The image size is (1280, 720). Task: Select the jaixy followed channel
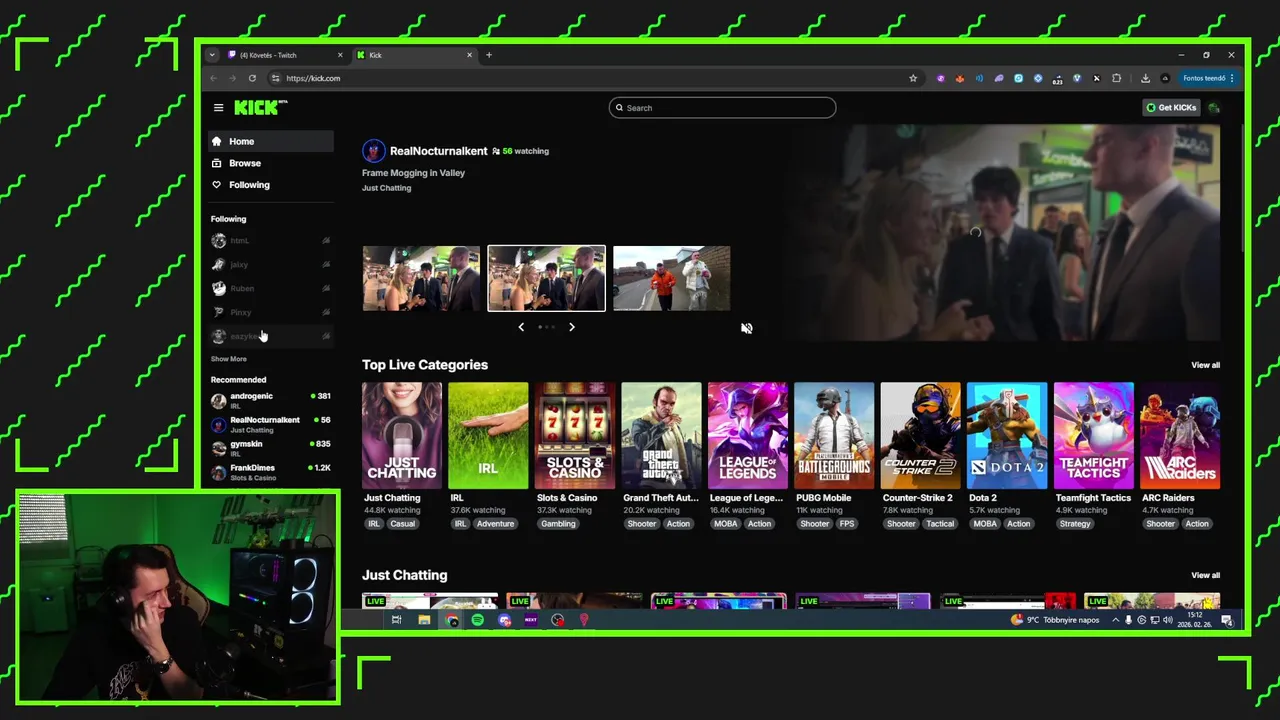point(271,264)
